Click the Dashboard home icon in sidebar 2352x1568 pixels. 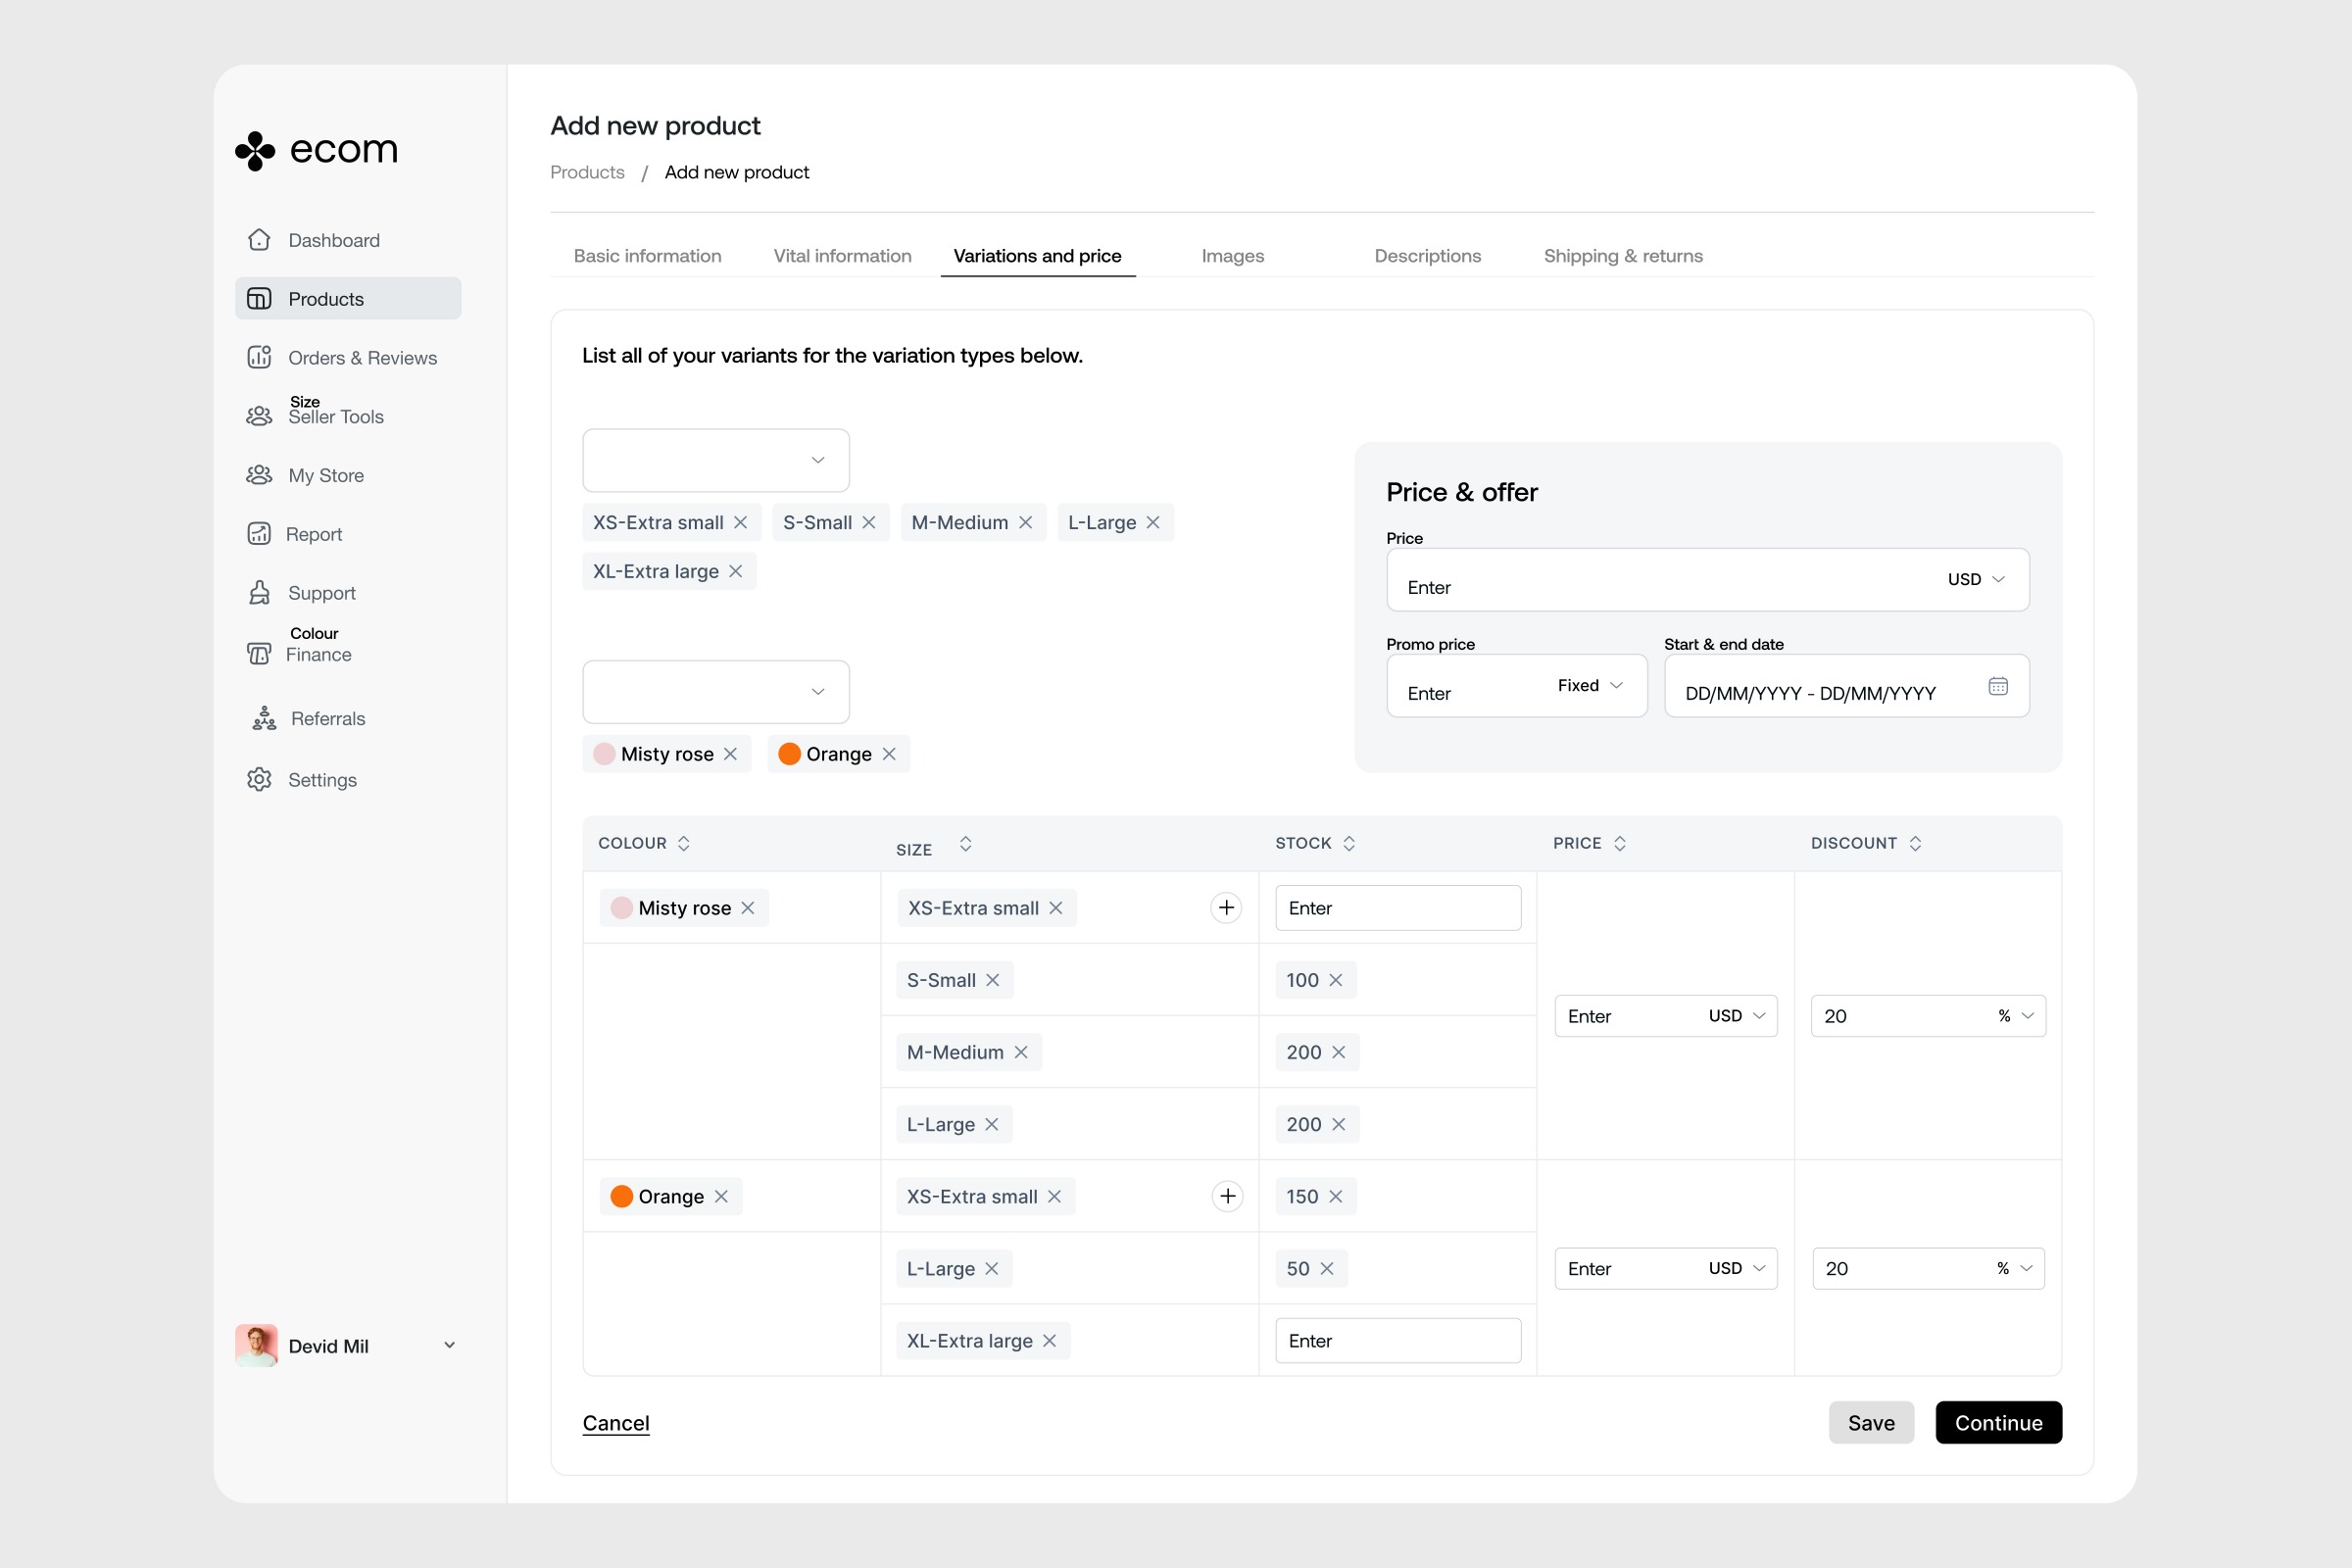click(x=259, y=240)
